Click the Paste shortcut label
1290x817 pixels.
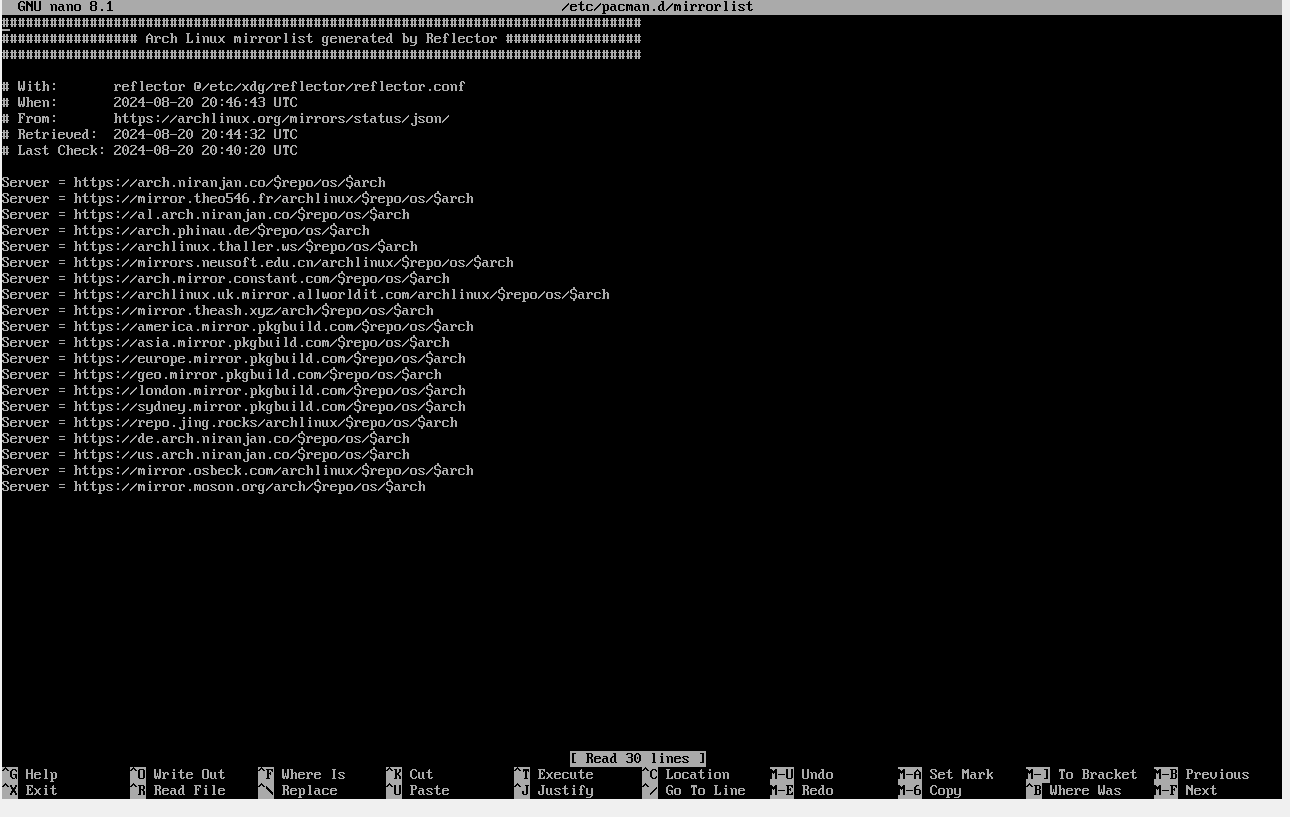tap(429, 790)
